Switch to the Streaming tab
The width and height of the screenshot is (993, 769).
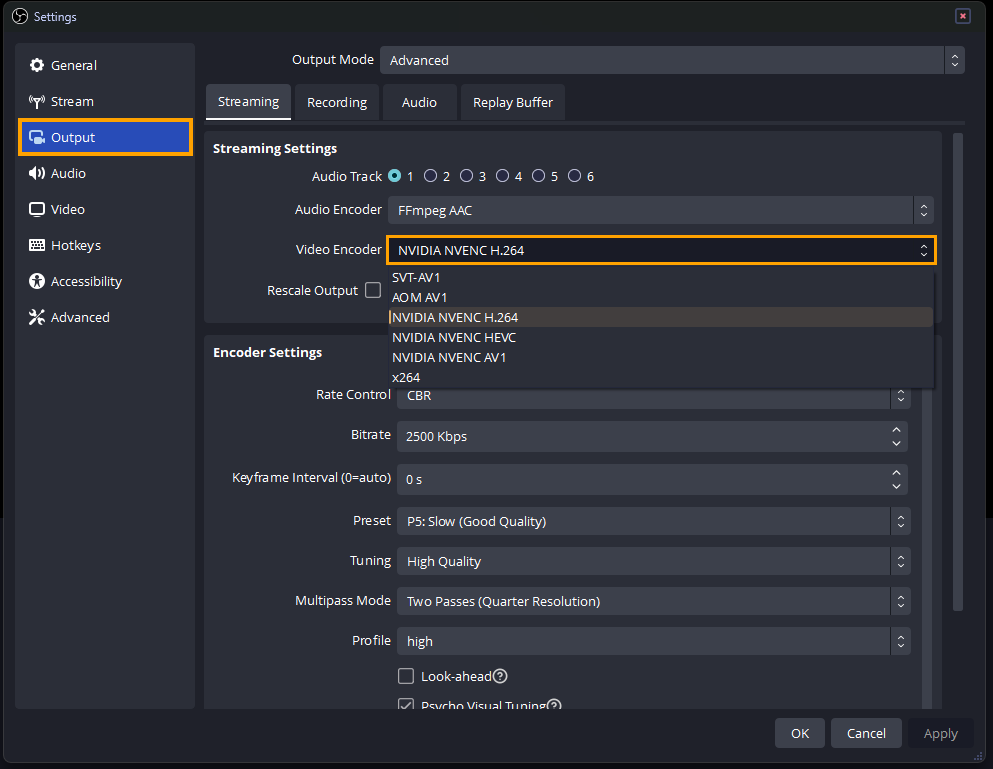(248, 102)
